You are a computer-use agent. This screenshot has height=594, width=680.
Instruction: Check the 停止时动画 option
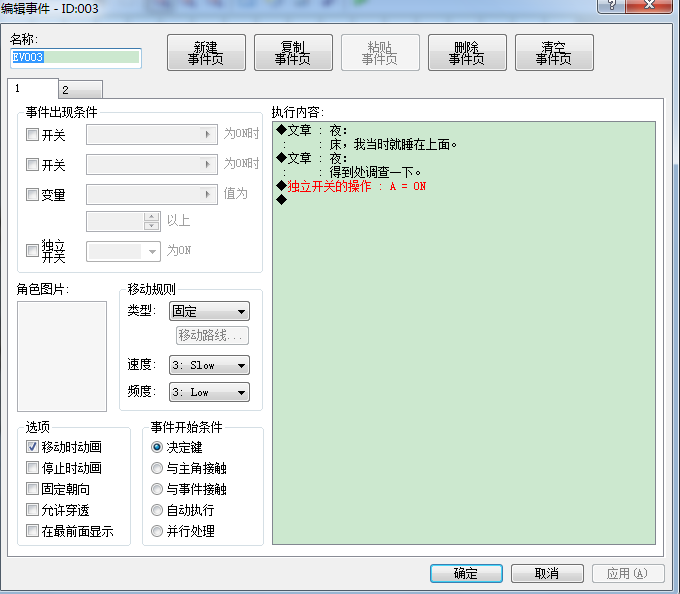[33, 467]
